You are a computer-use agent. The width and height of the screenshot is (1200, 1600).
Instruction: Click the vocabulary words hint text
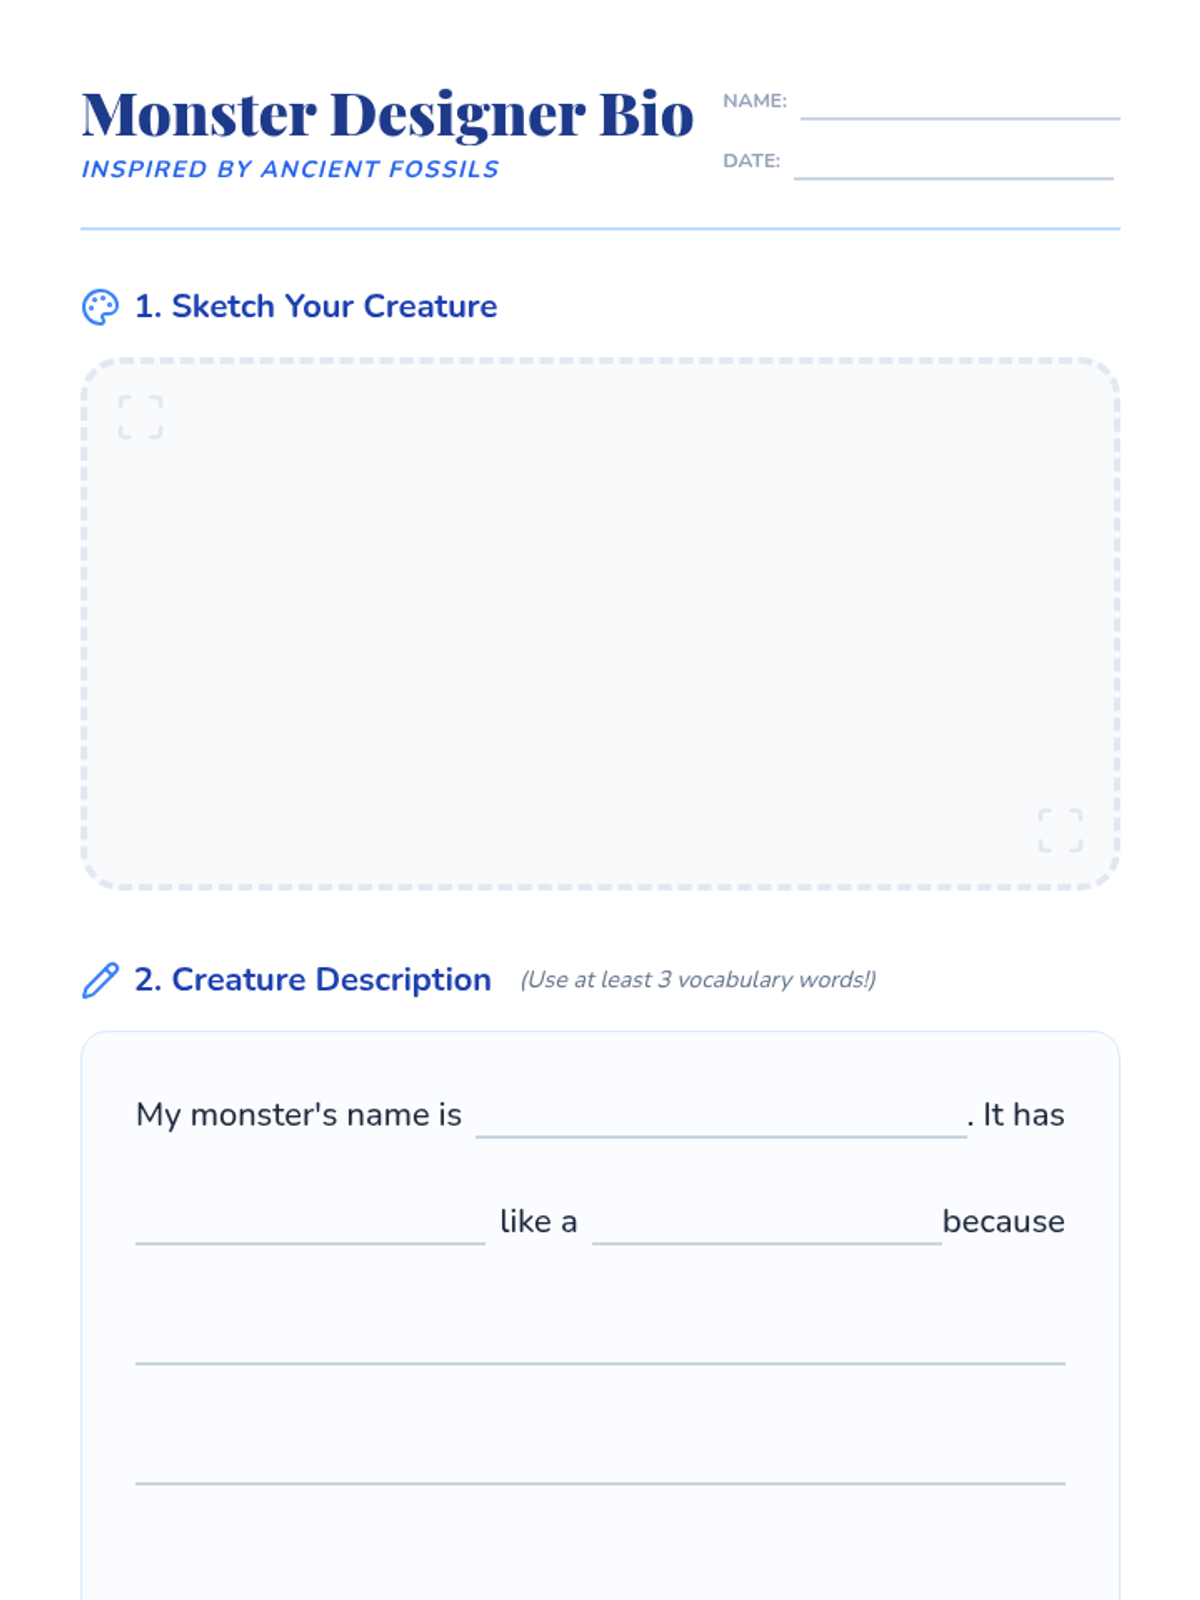(x=698, y=980)
